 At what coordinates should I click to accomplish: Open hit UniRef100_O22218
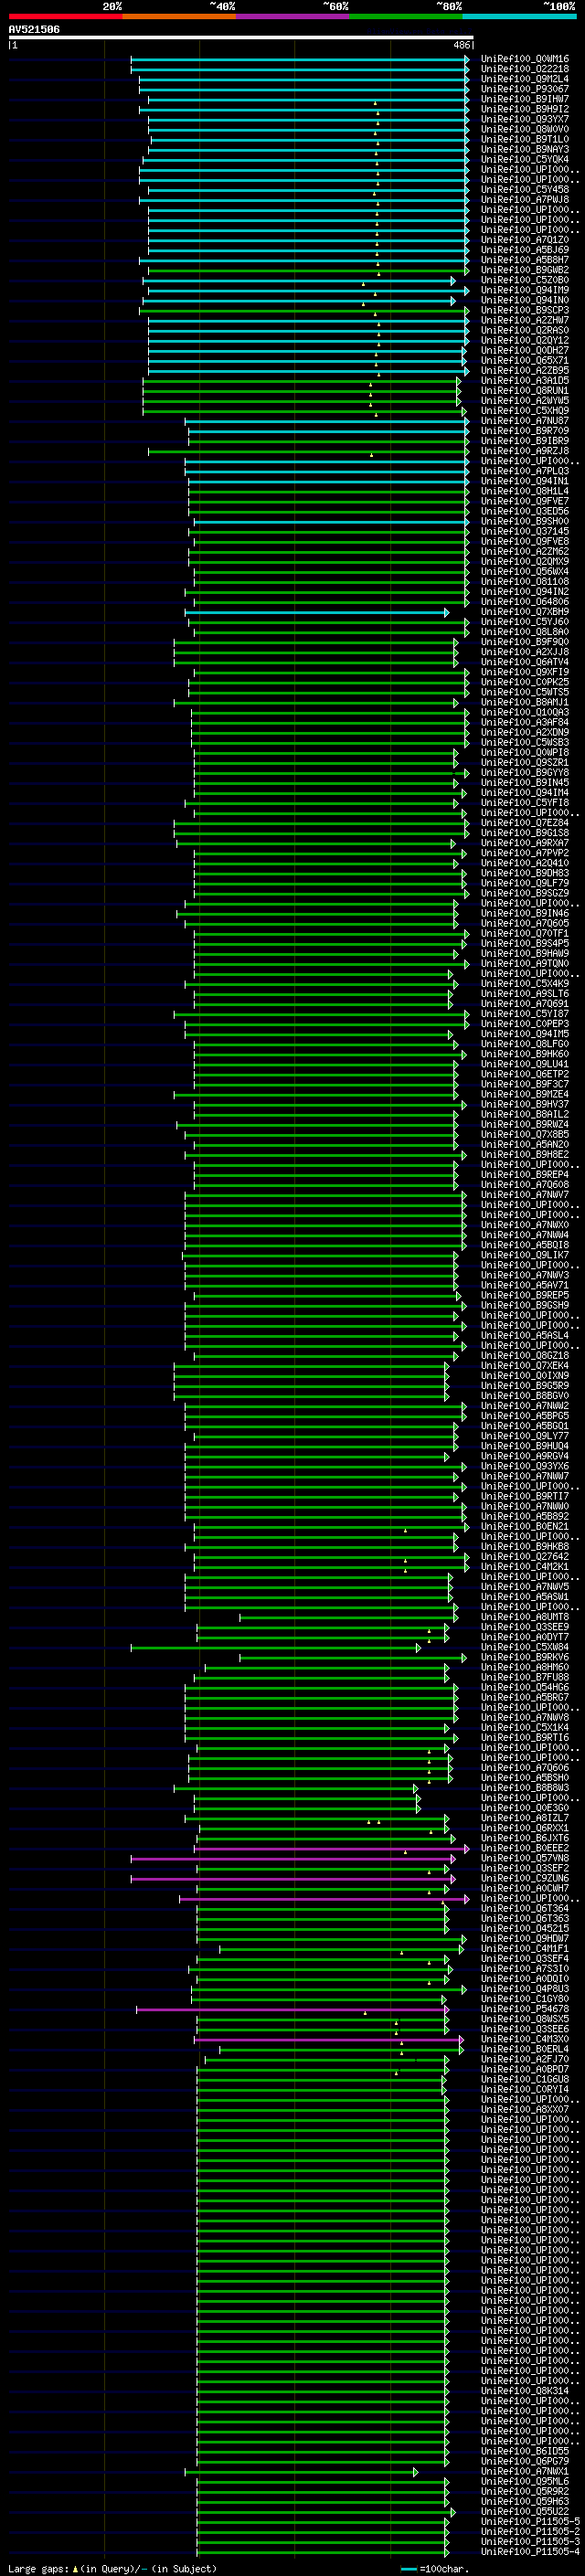pyautogui.click(x=525, y=69)
